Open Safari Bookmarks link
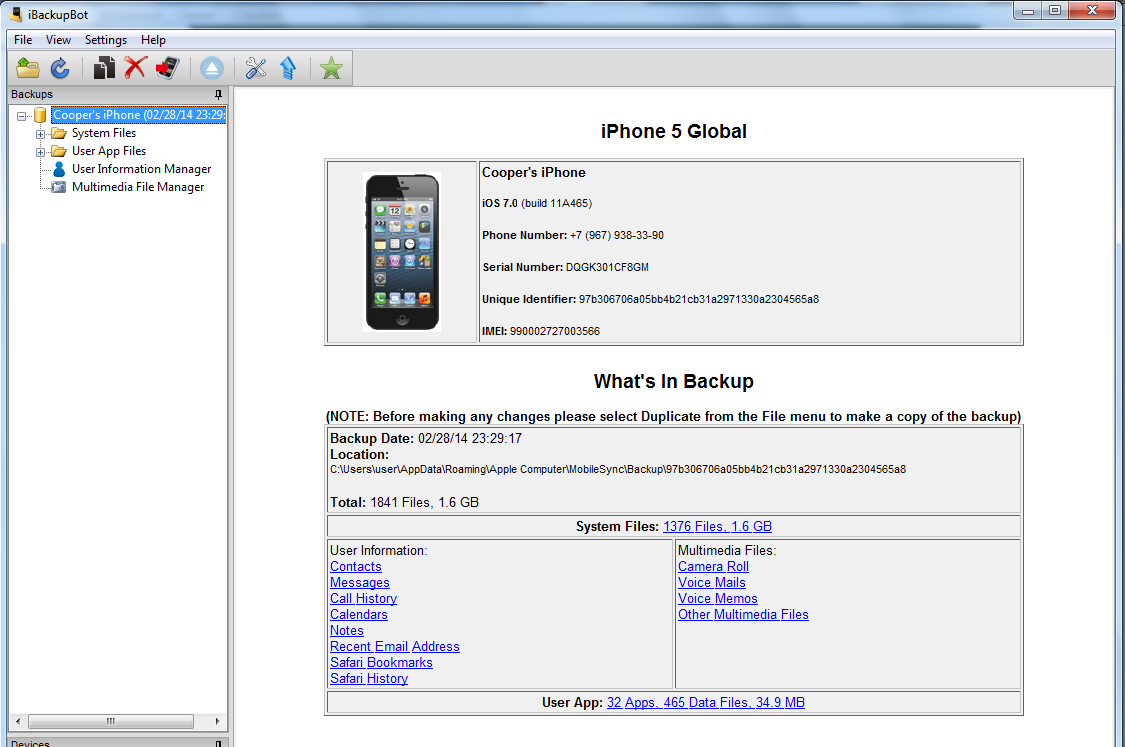The height and width of the screenshot is (747, 1125). click(x=381, y=662)
